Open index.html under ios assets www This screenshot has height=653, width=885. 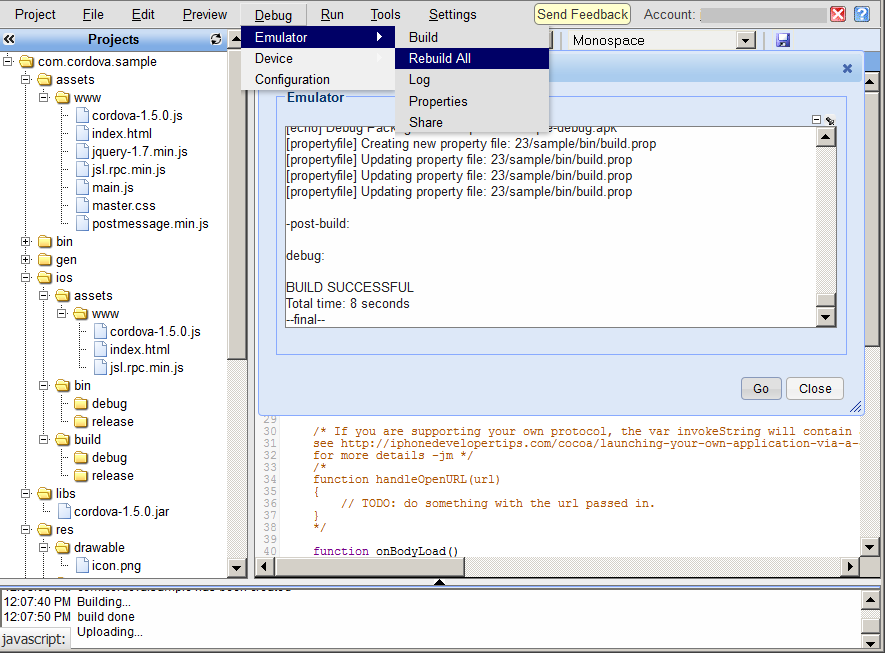[x=140, y=350]
